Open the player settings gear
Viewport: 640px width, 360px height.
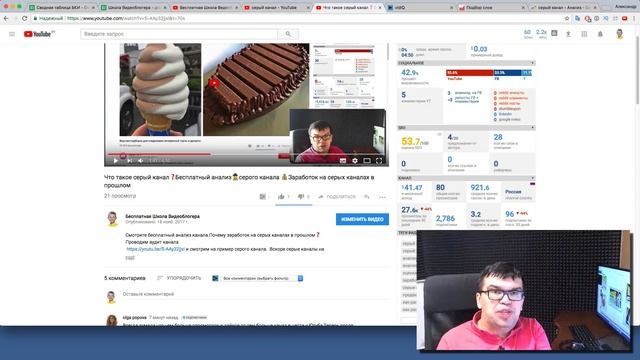(x=355, y=161)
